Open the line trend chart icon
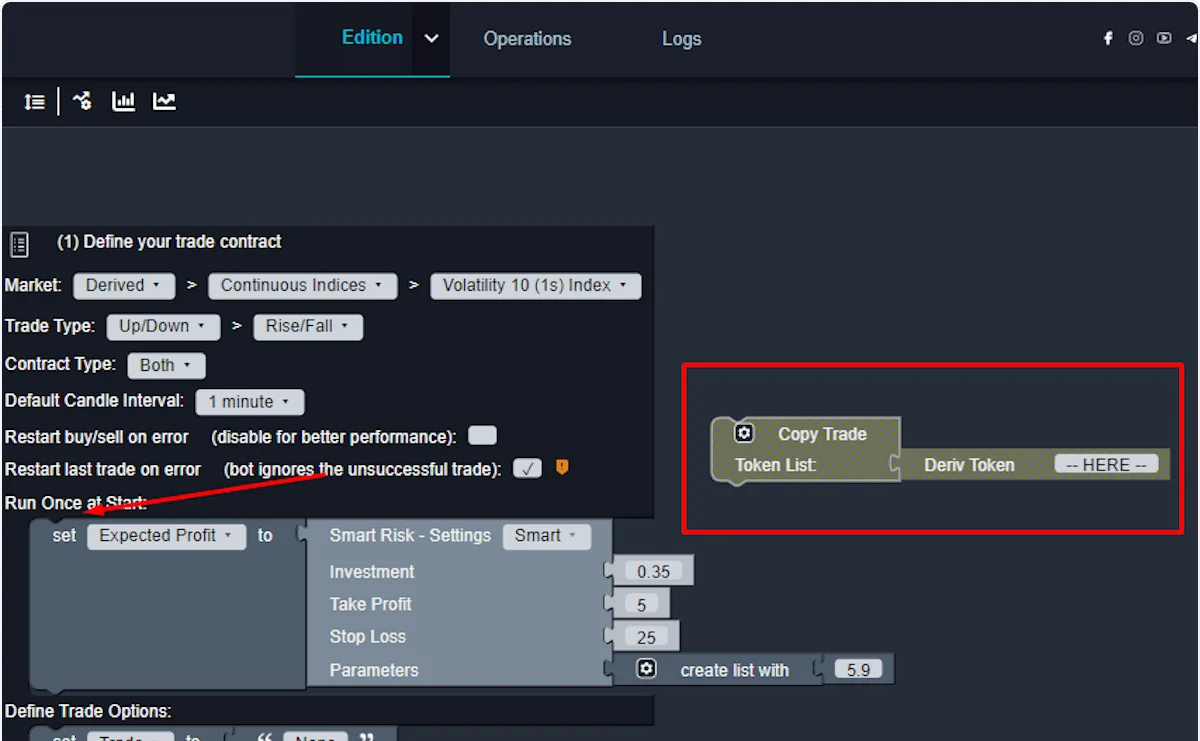The height and width of the screenshot is (741, 1200). (164, 101)
